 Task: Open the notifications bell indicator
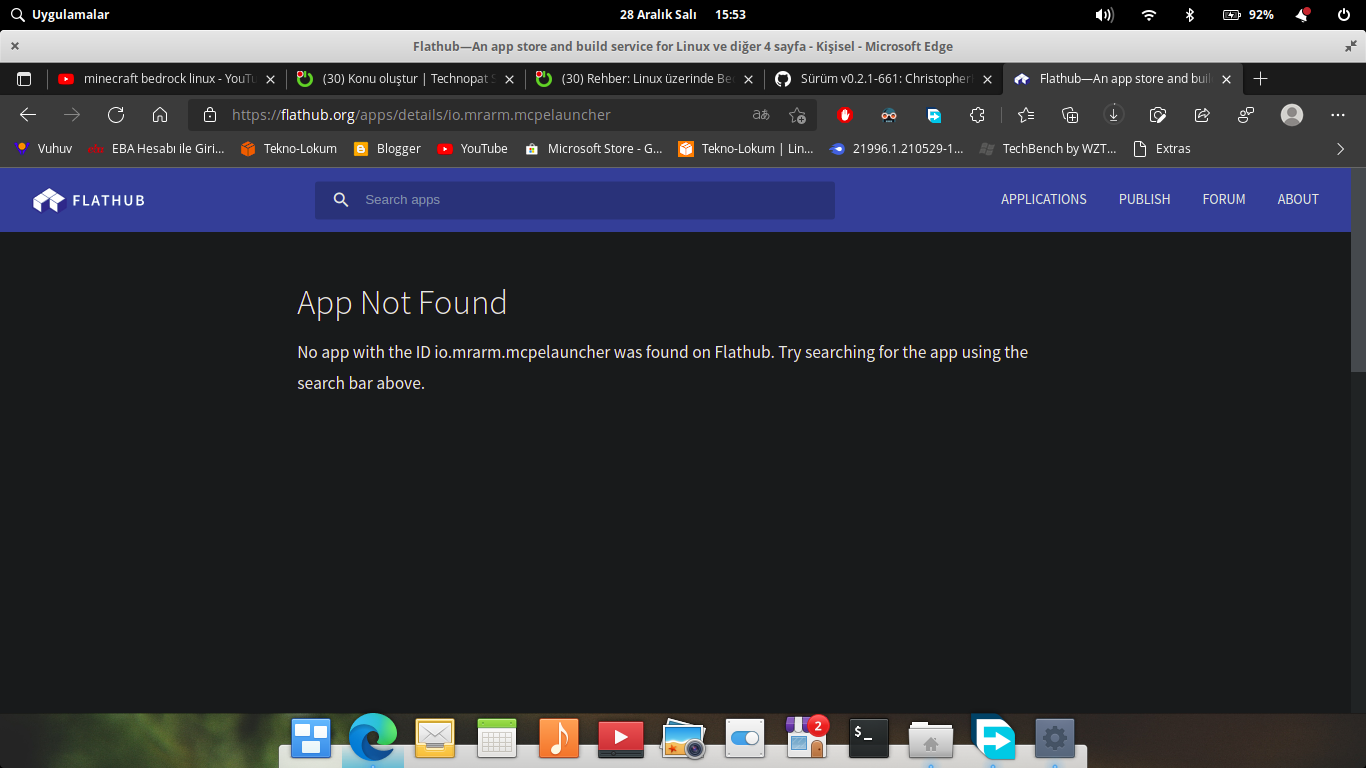point(1303,15)
